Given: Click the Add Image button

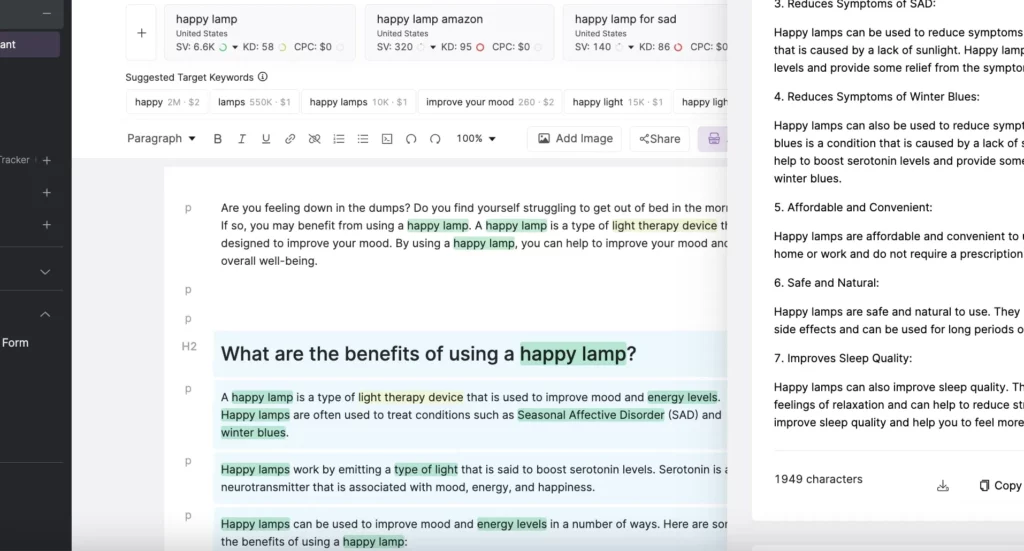Looking at the screenshot, I should point(575,138).
